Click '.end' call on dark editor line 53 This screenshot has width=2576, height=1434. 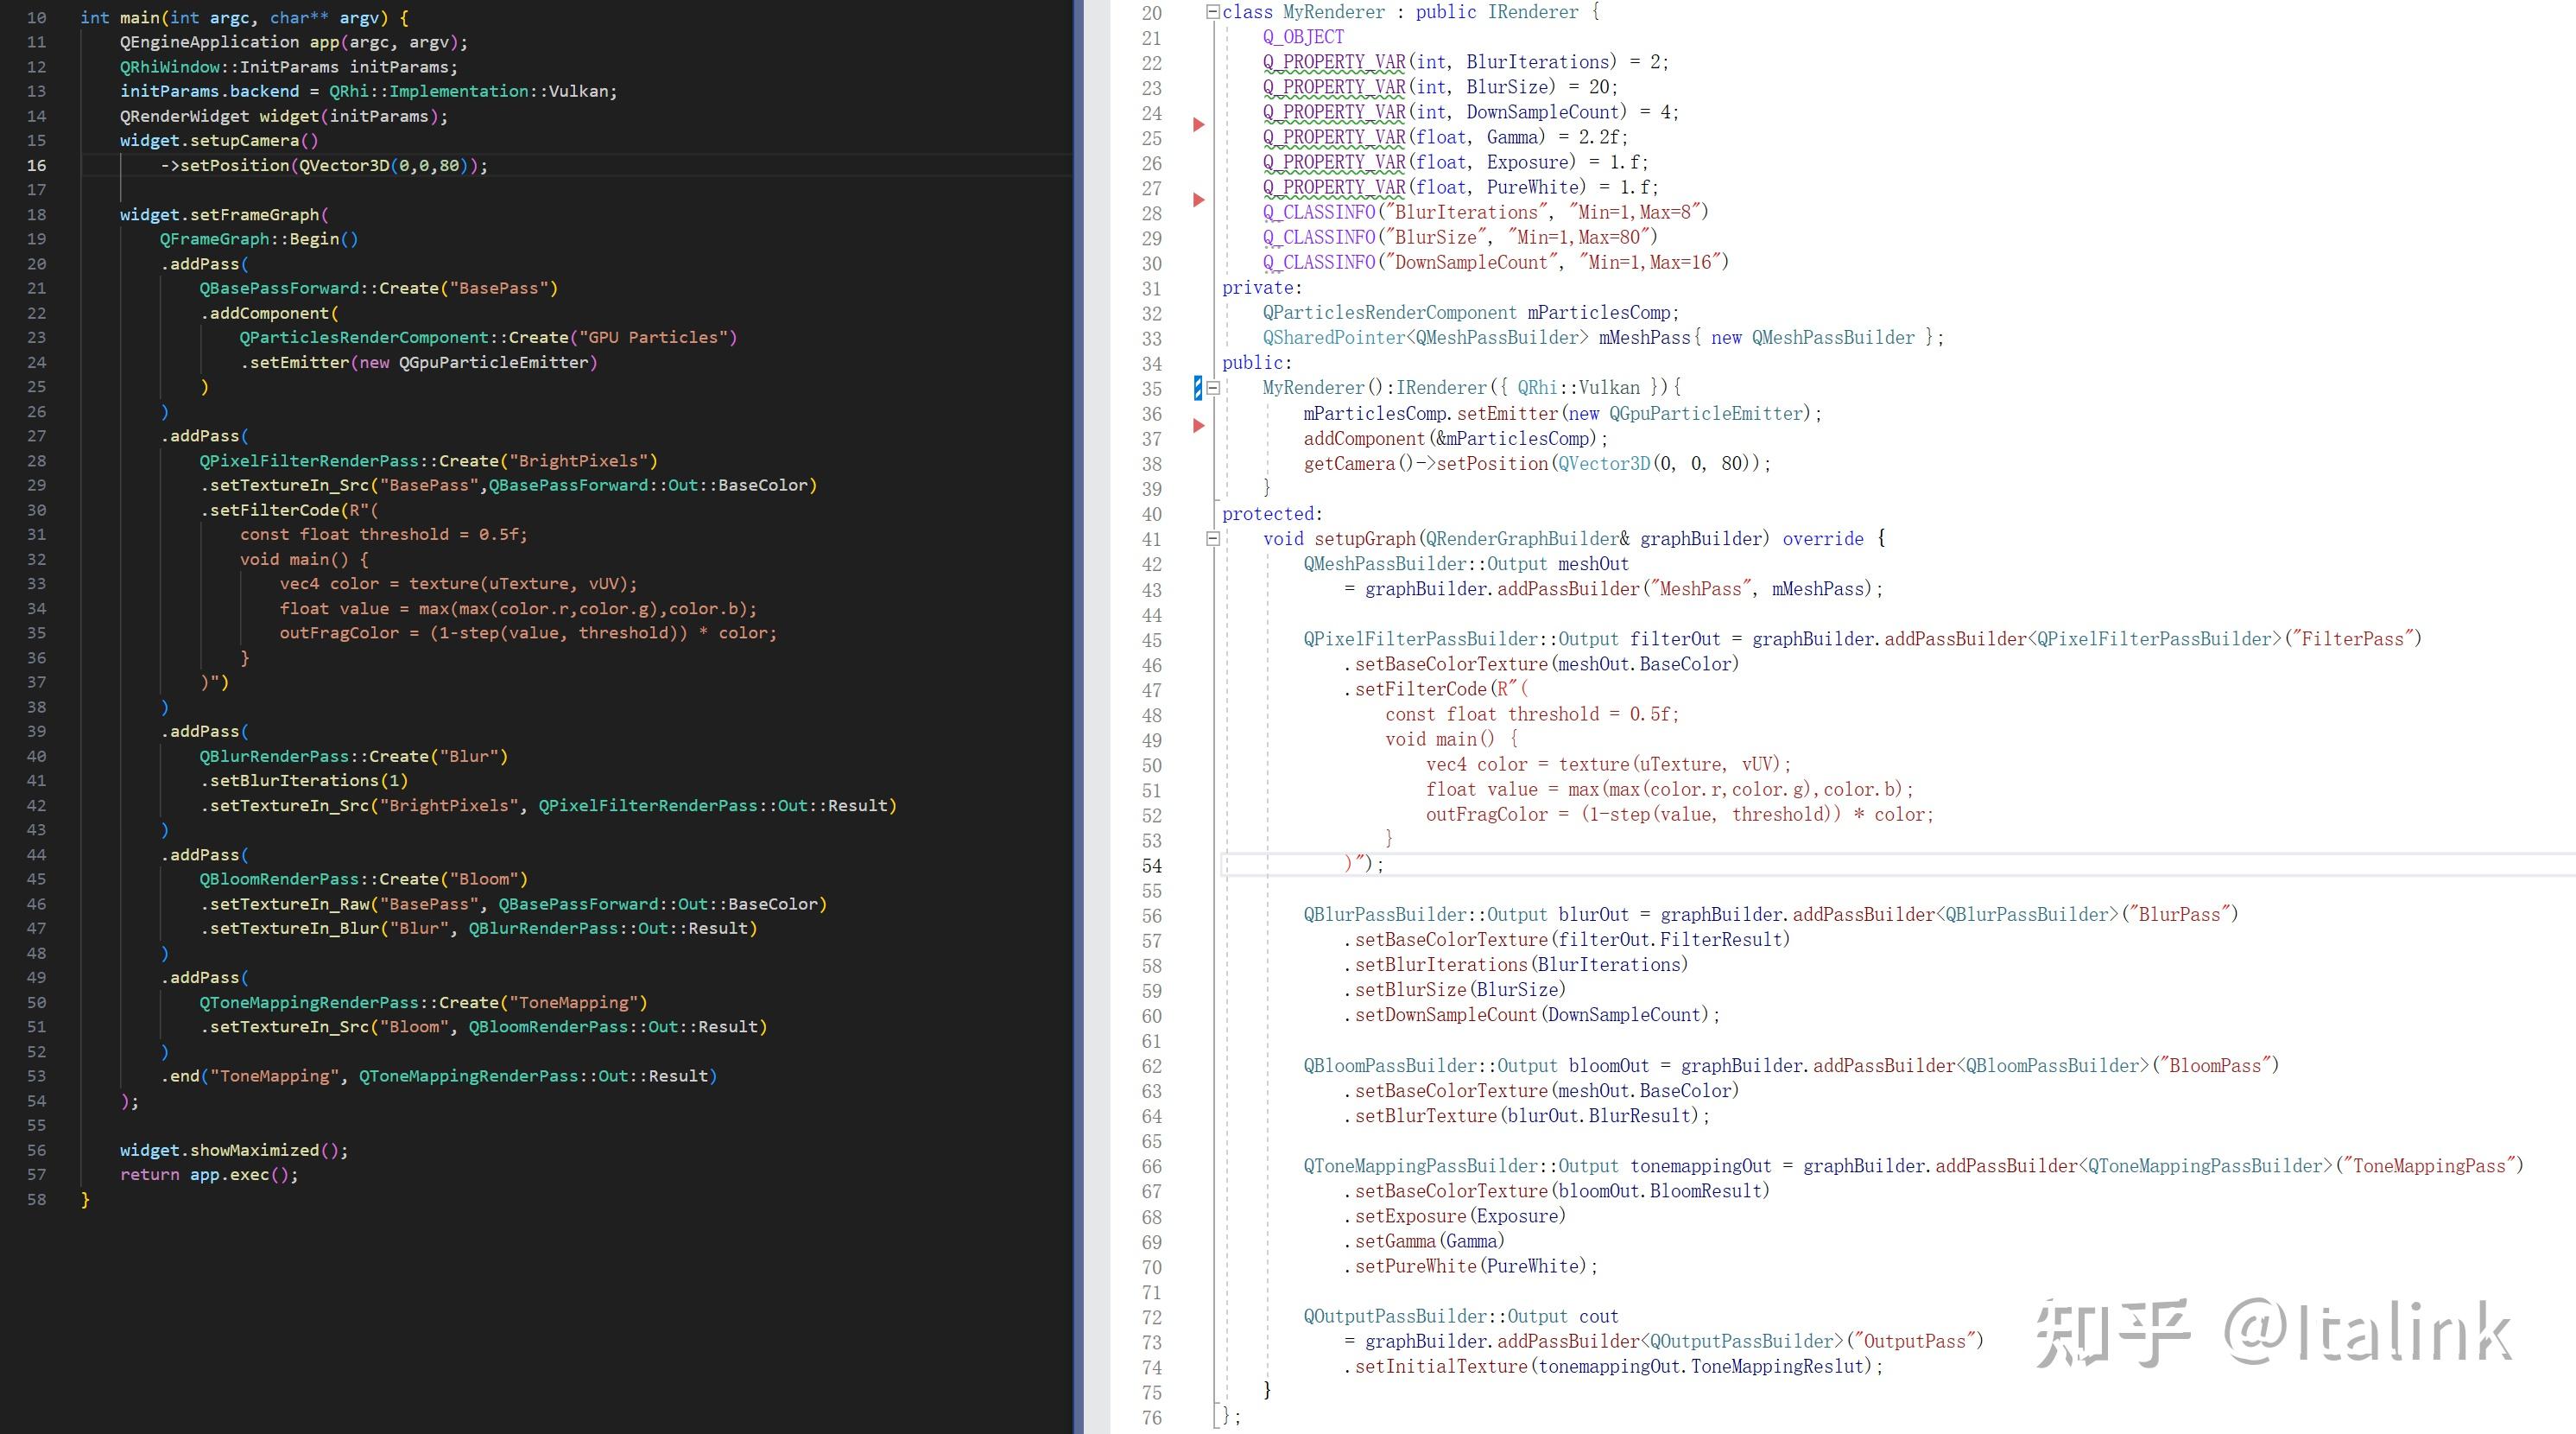point(180,1076)
